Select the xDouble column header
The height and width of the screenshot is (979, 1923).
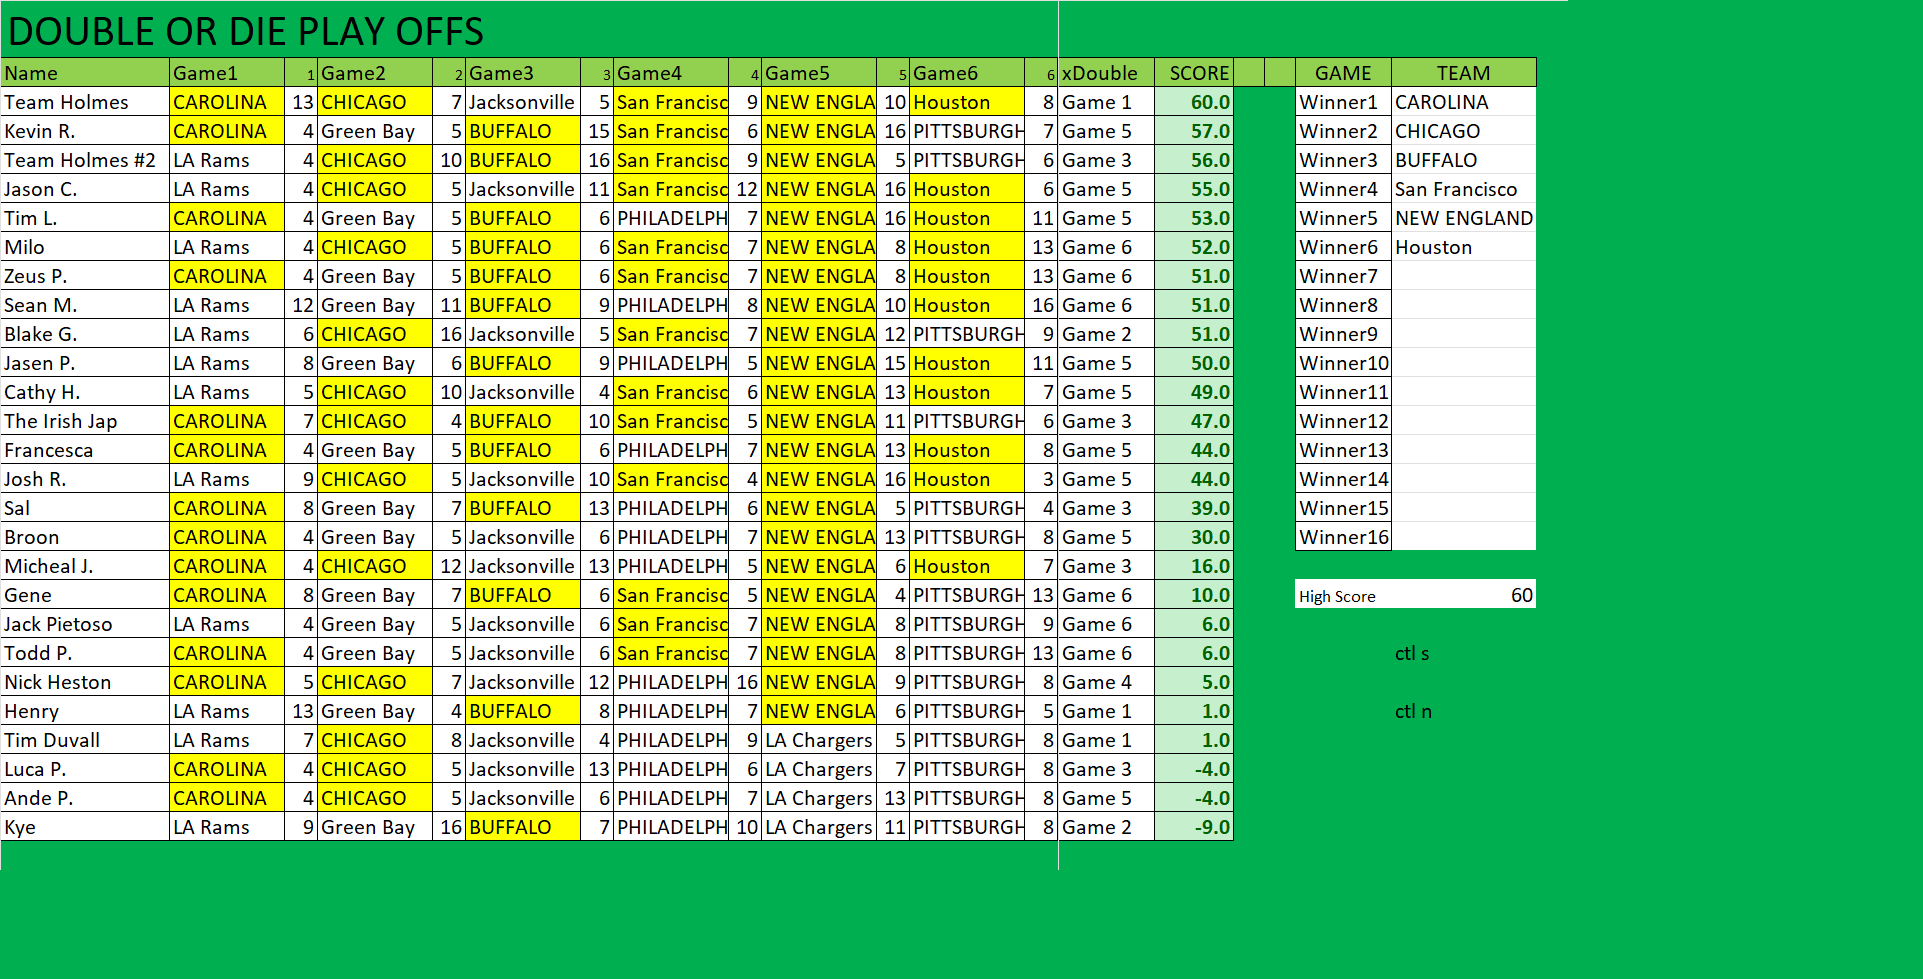coord(1106,73)
